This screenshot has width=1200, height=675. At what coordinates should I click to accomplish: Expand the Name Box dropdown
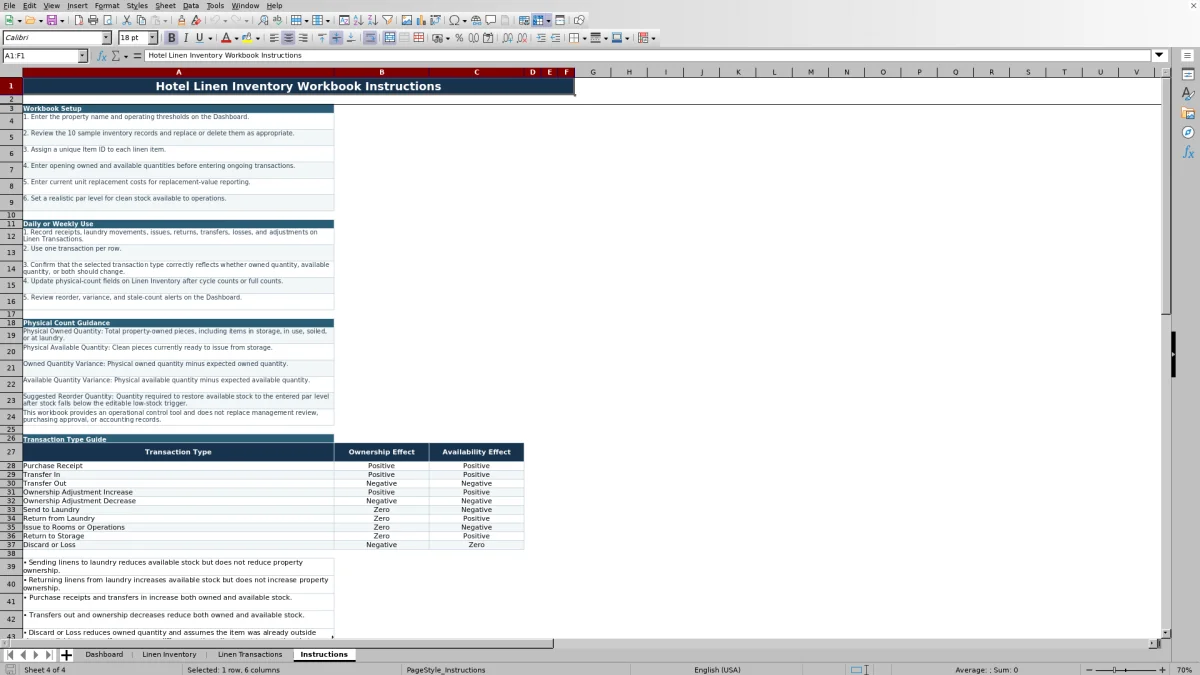click(x=83, y=56)
